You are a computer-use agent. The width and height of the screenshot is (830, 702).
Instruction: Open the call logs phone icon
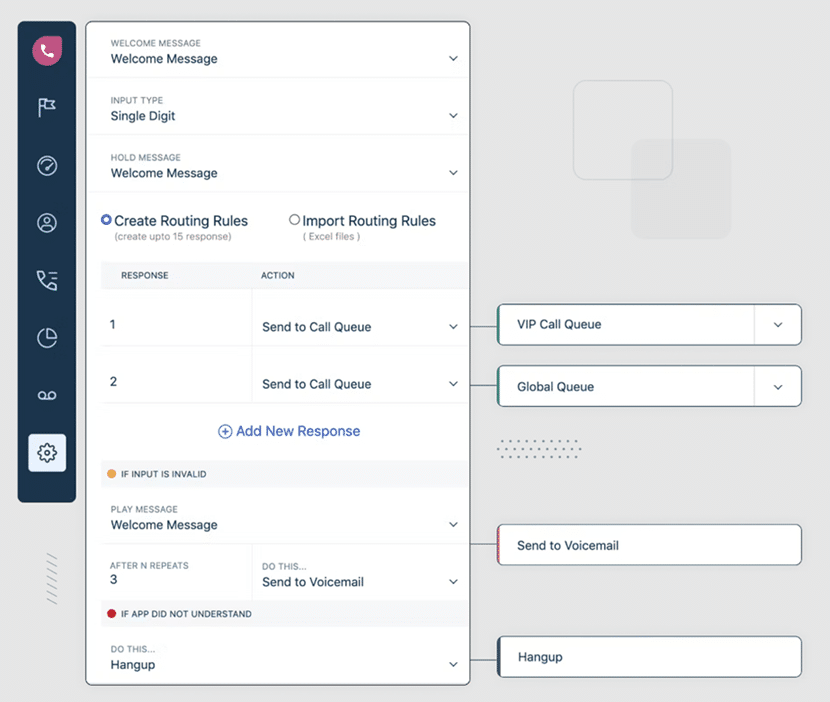[x=47, y=280]
